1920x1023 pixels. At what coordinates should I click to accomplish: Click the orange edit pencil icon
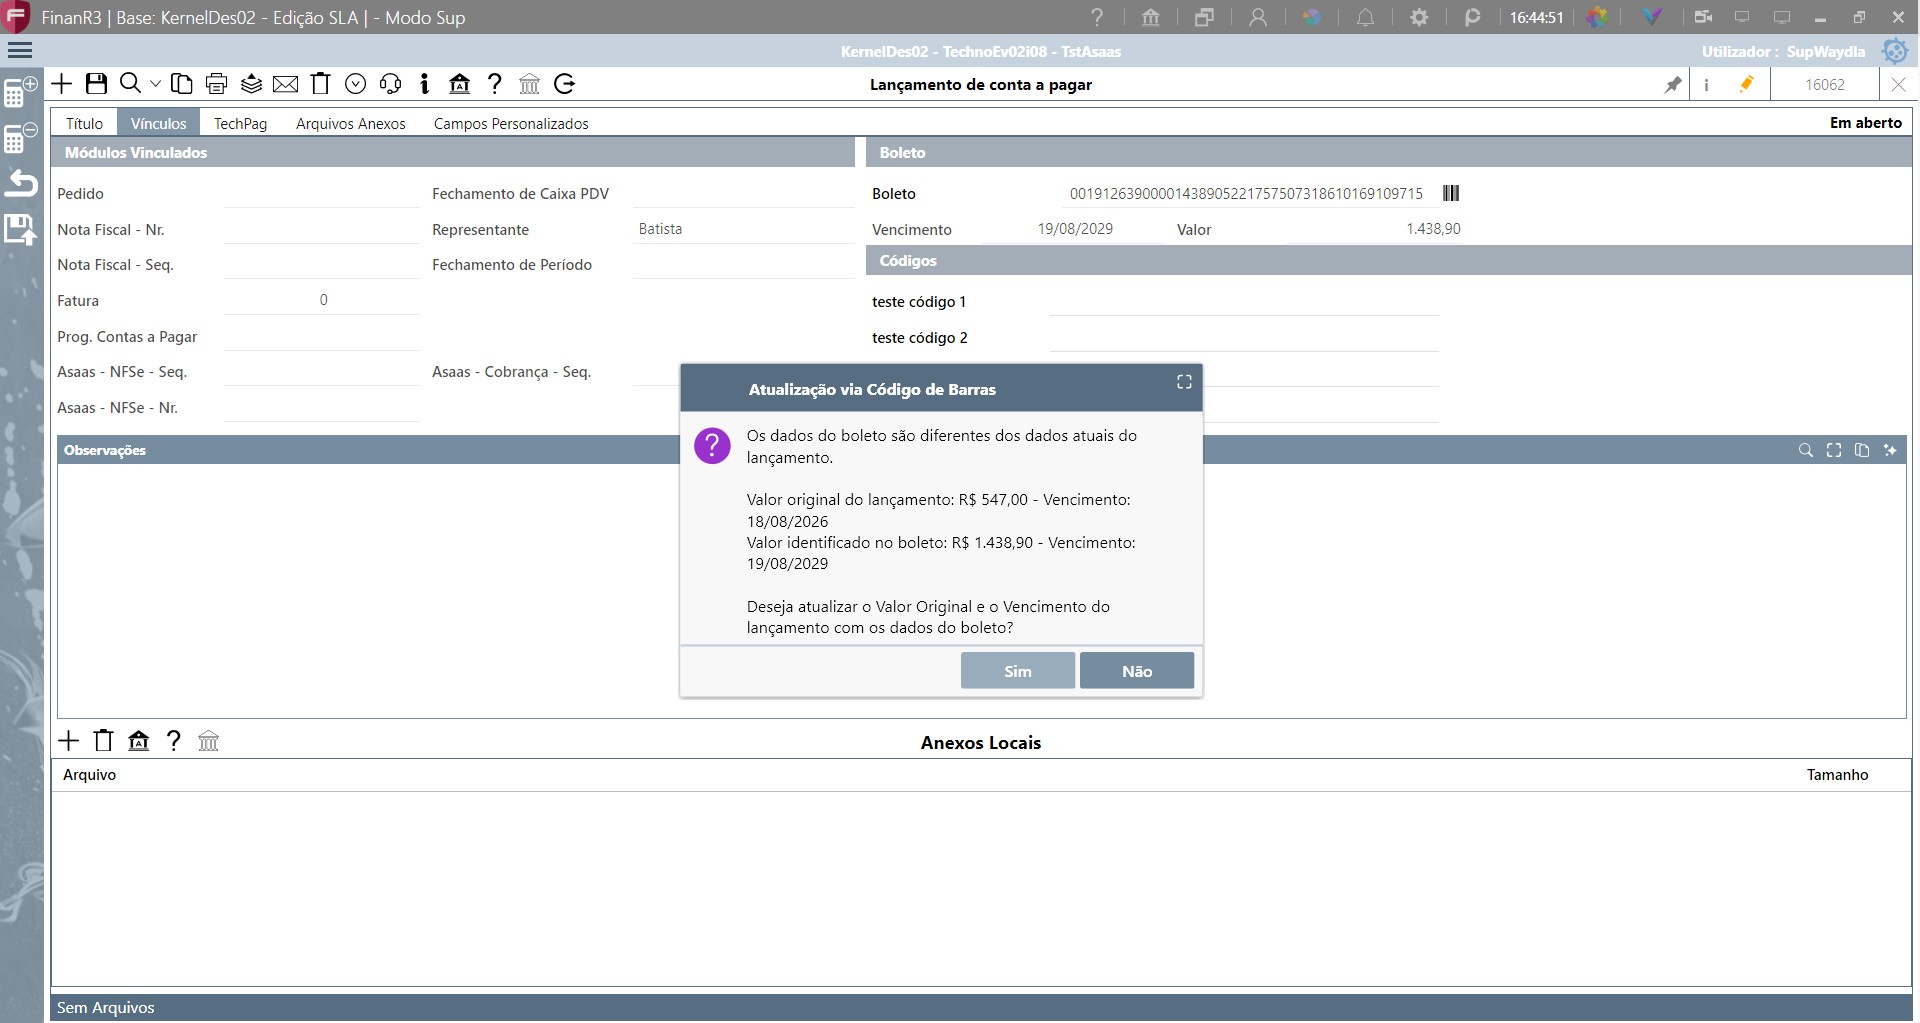[x=1746, y=84]
